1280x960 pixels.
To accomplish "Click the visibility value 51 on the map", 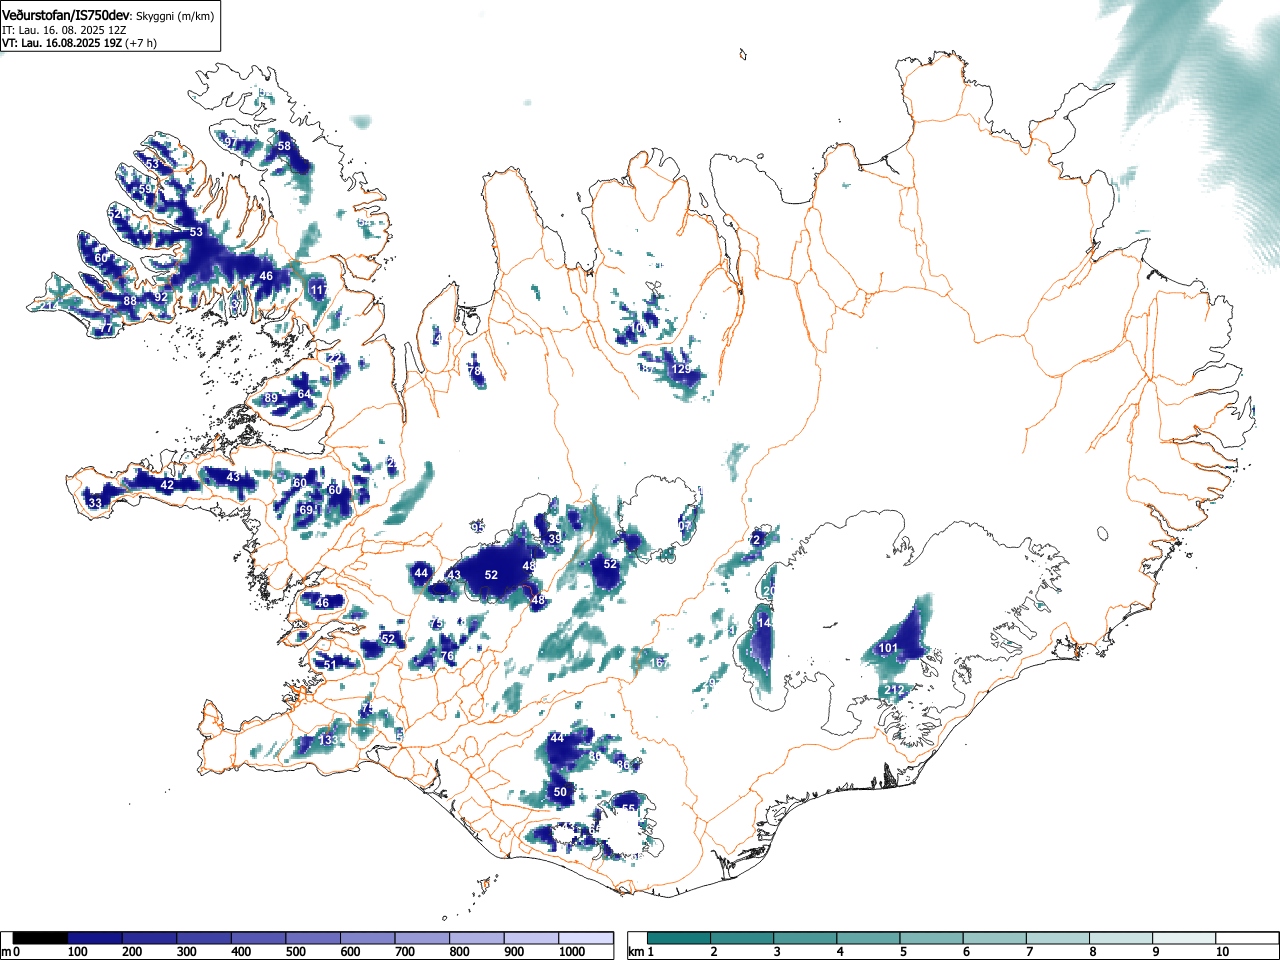I will pyautogui.click(x=330, y=664).
